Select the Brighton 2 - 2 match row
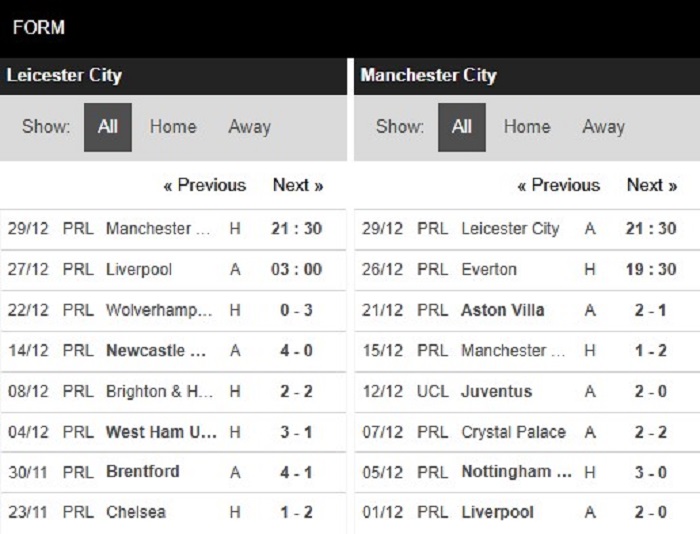The image size is (700, 534). [173, 392]
